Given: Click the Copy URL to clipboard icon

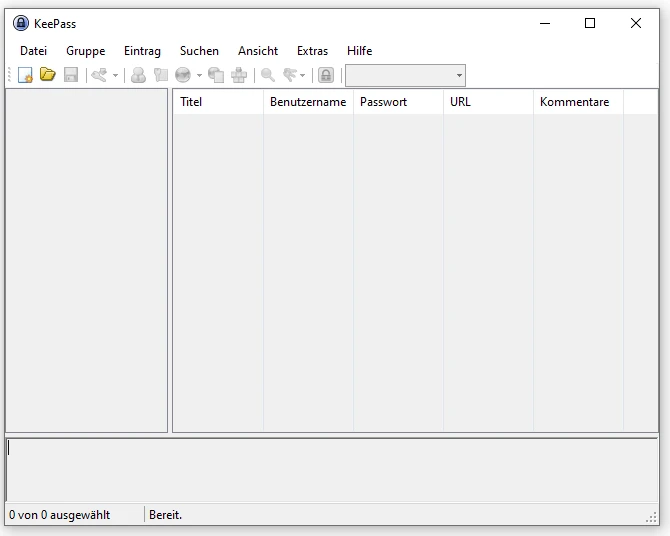Looking at the screenshot, I should pos(216,75).
